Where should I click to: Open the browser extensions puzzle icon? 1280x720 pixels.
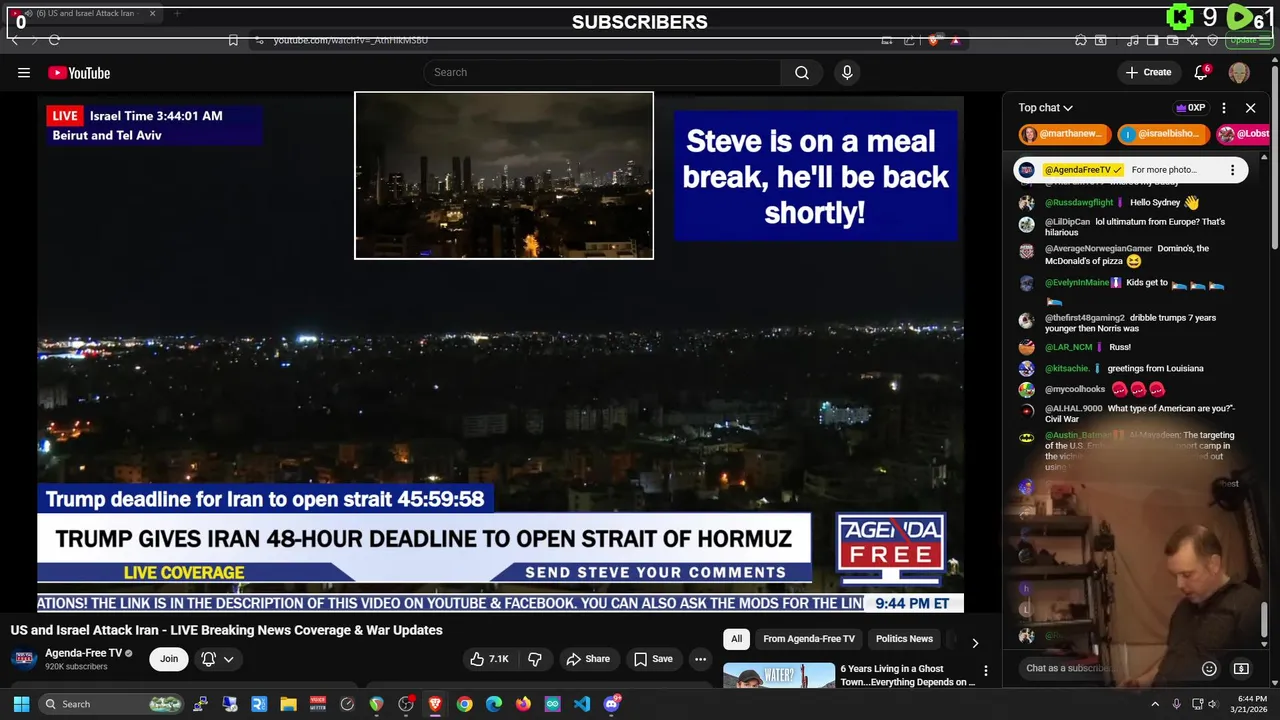pos(1081,40)
